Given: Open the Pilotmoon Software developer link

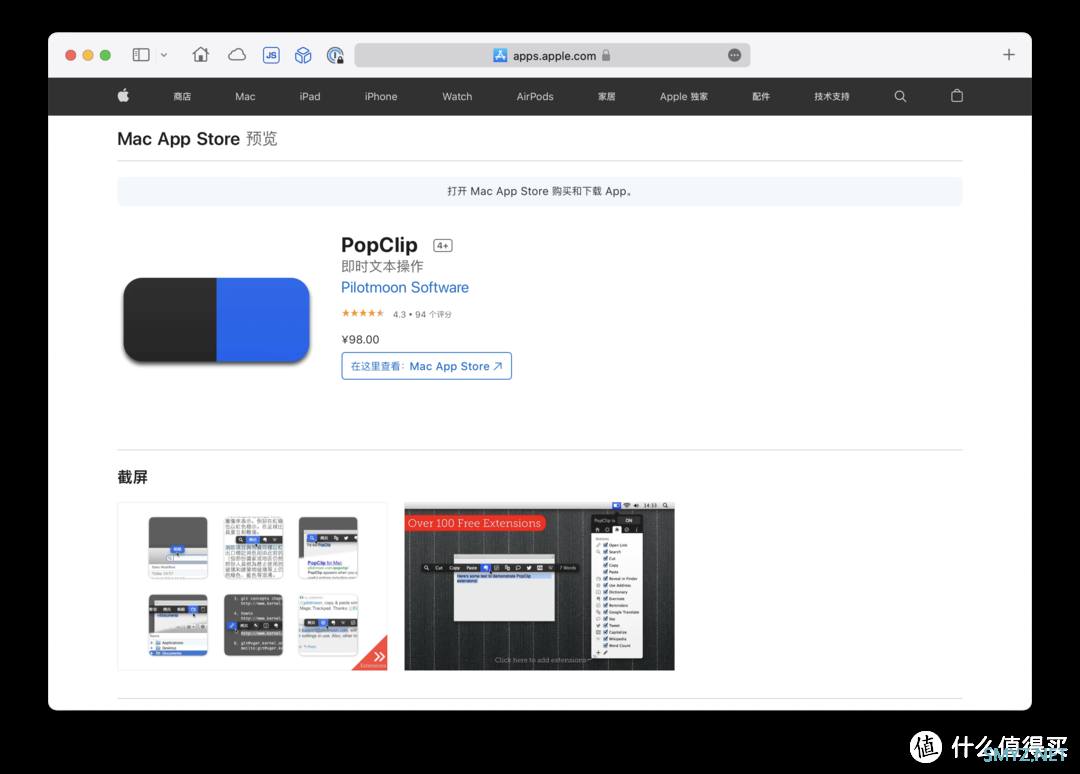Looking at the screenshot, I should [x=405, y=288].
